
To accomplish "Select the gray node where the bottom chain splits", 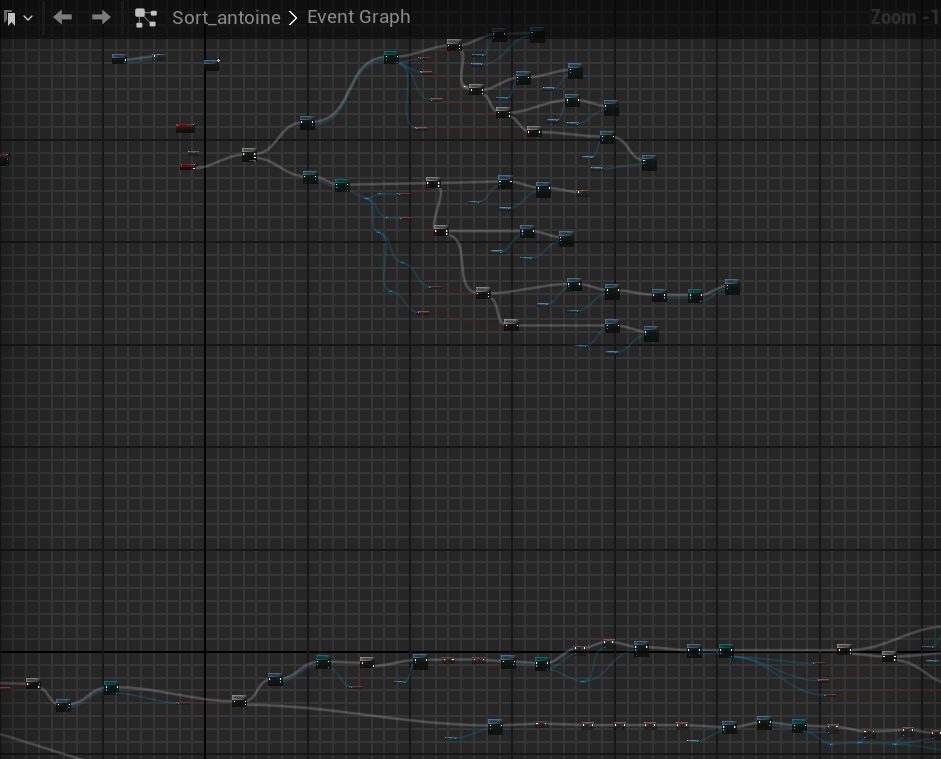I will [x=239, y=701].
